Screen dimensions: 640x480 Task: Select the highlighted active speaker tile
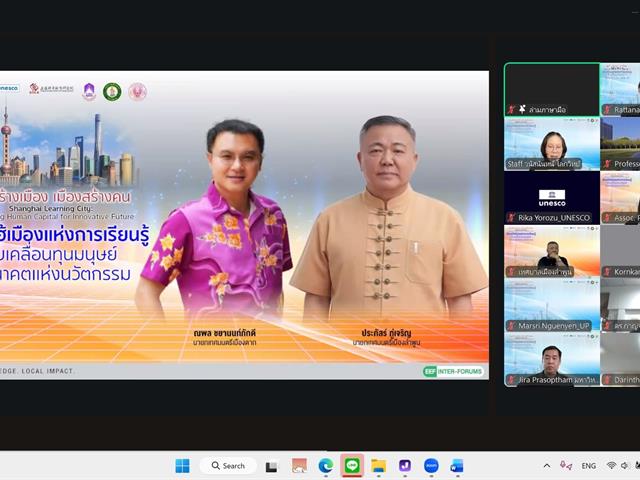pyautogui.click(x=551, y=89)
